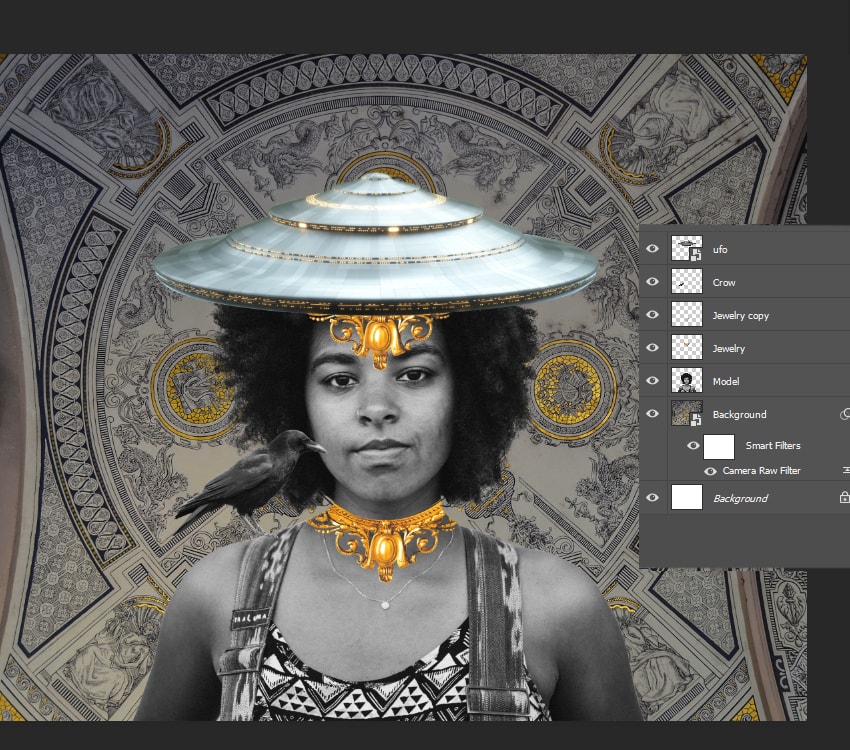850x750 pixels.
Task: Disable the Camera Raw Filter via its eye icon
Action: pyautogui.click(x=710, y=471)
